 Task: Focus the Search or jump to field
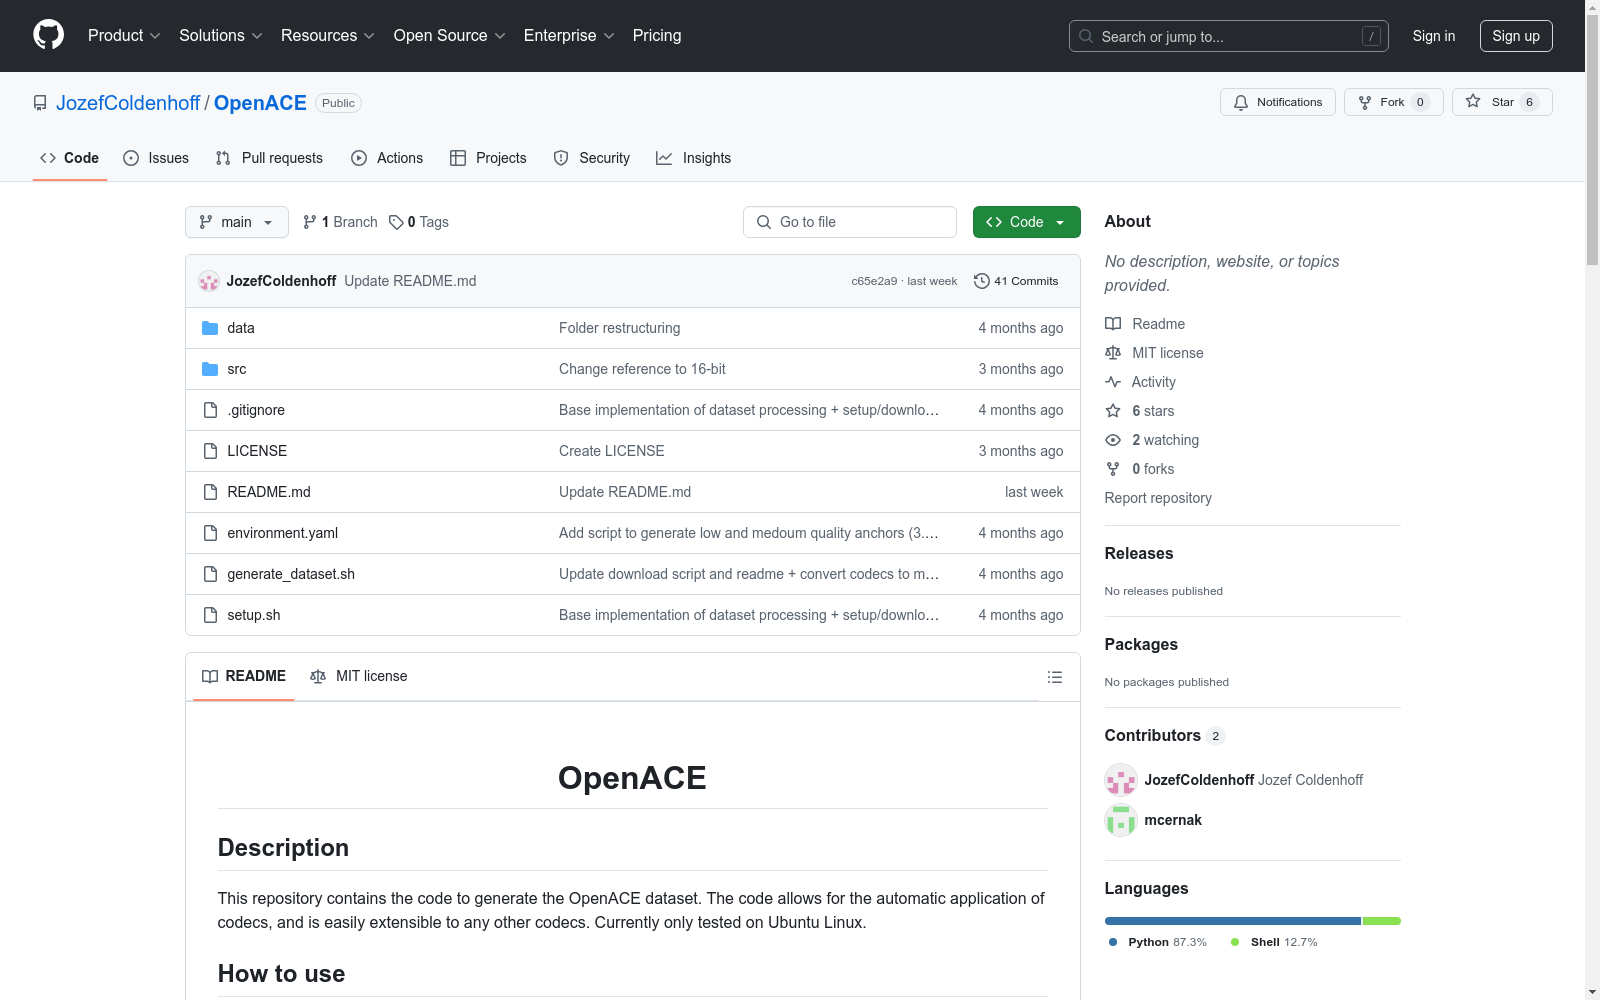(x=1229, y=36)
